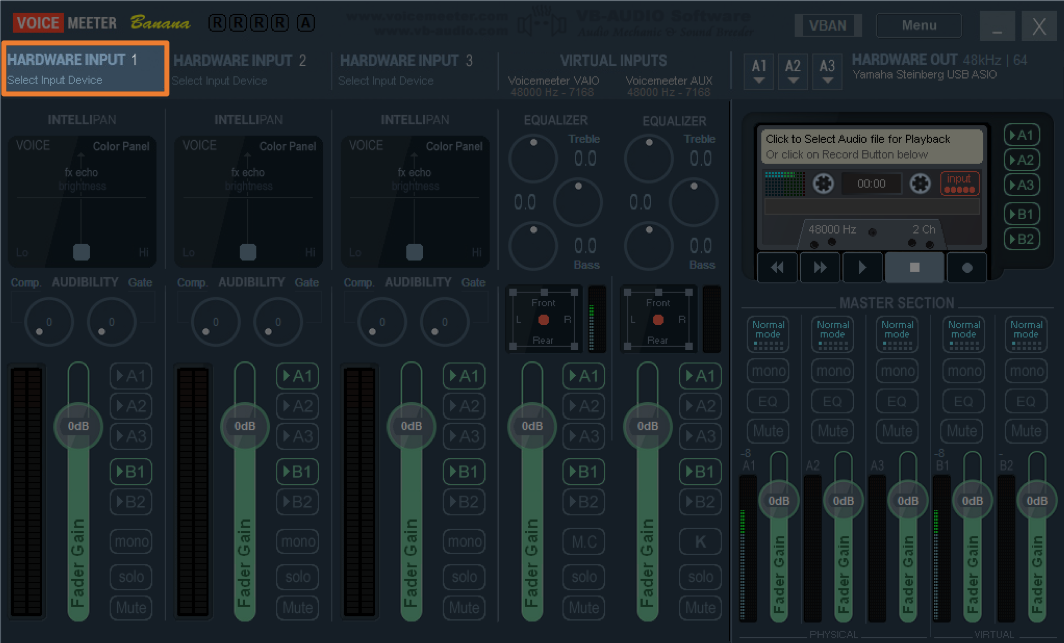The image size is (1064, 643).
Task: Stop the cassette recorder playback
Action: [x=914, y=267]
